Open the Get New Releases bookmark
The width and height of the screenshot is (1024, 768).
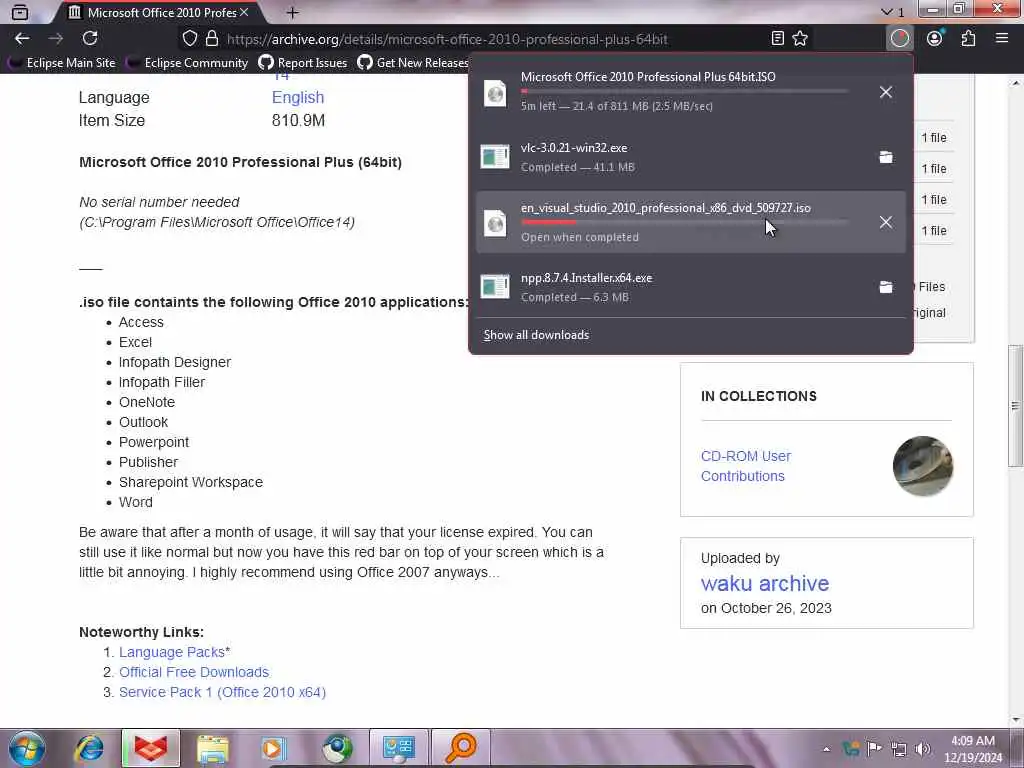pos(413,63)
